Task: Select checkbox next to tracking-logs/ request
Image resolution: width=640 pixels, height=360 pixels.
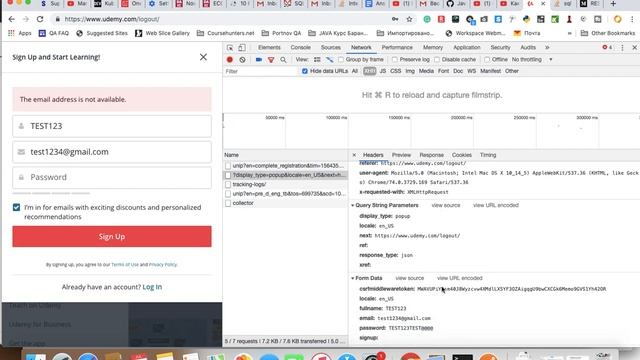Action: [228, 184]
